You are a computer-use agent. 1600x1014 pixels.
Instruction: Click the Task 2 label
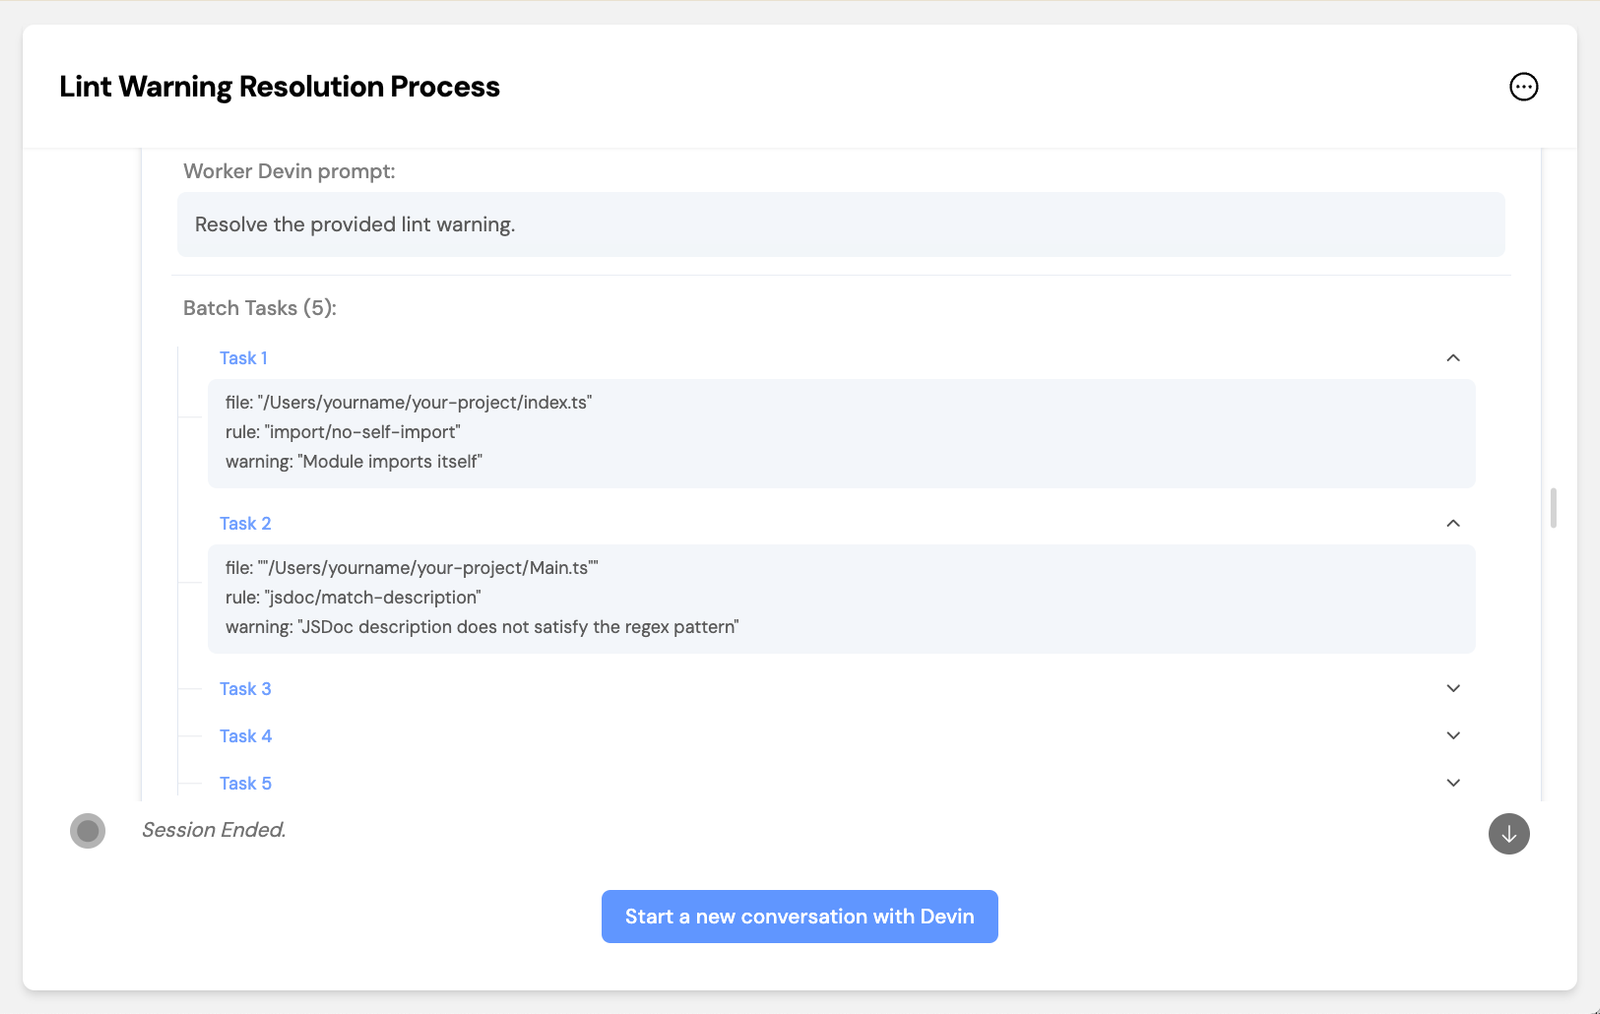click(245, 523)
